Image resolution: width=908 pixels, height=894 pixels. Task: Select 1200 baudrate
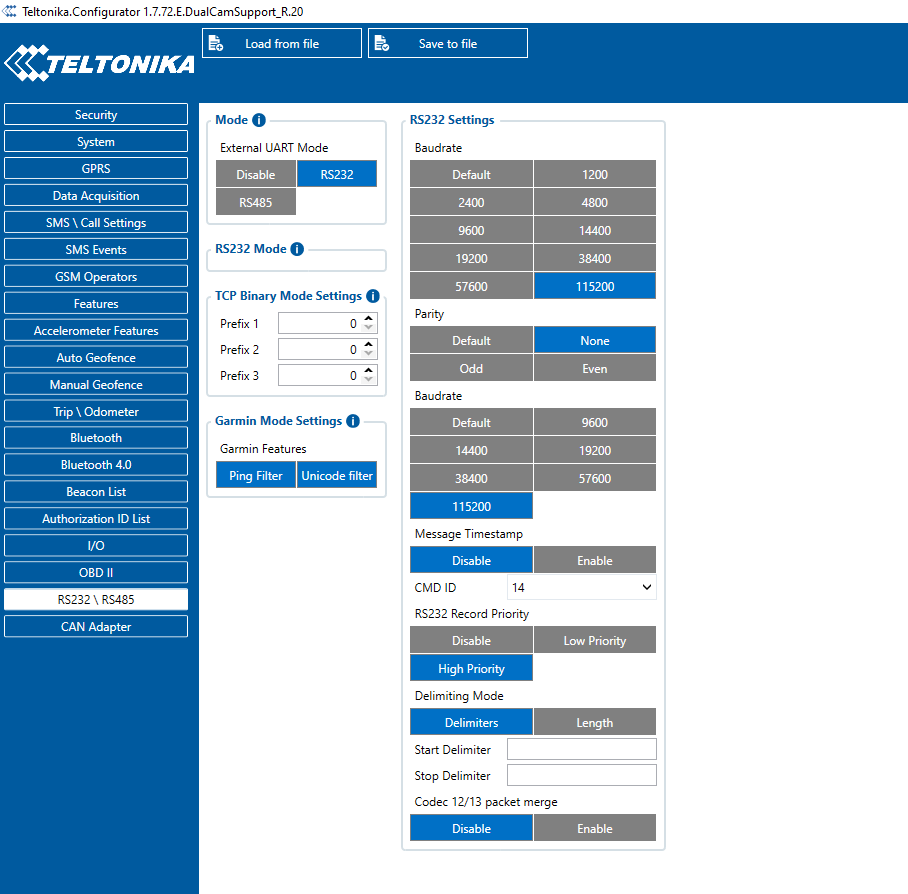pyautogui.click(x=595, y=174)
